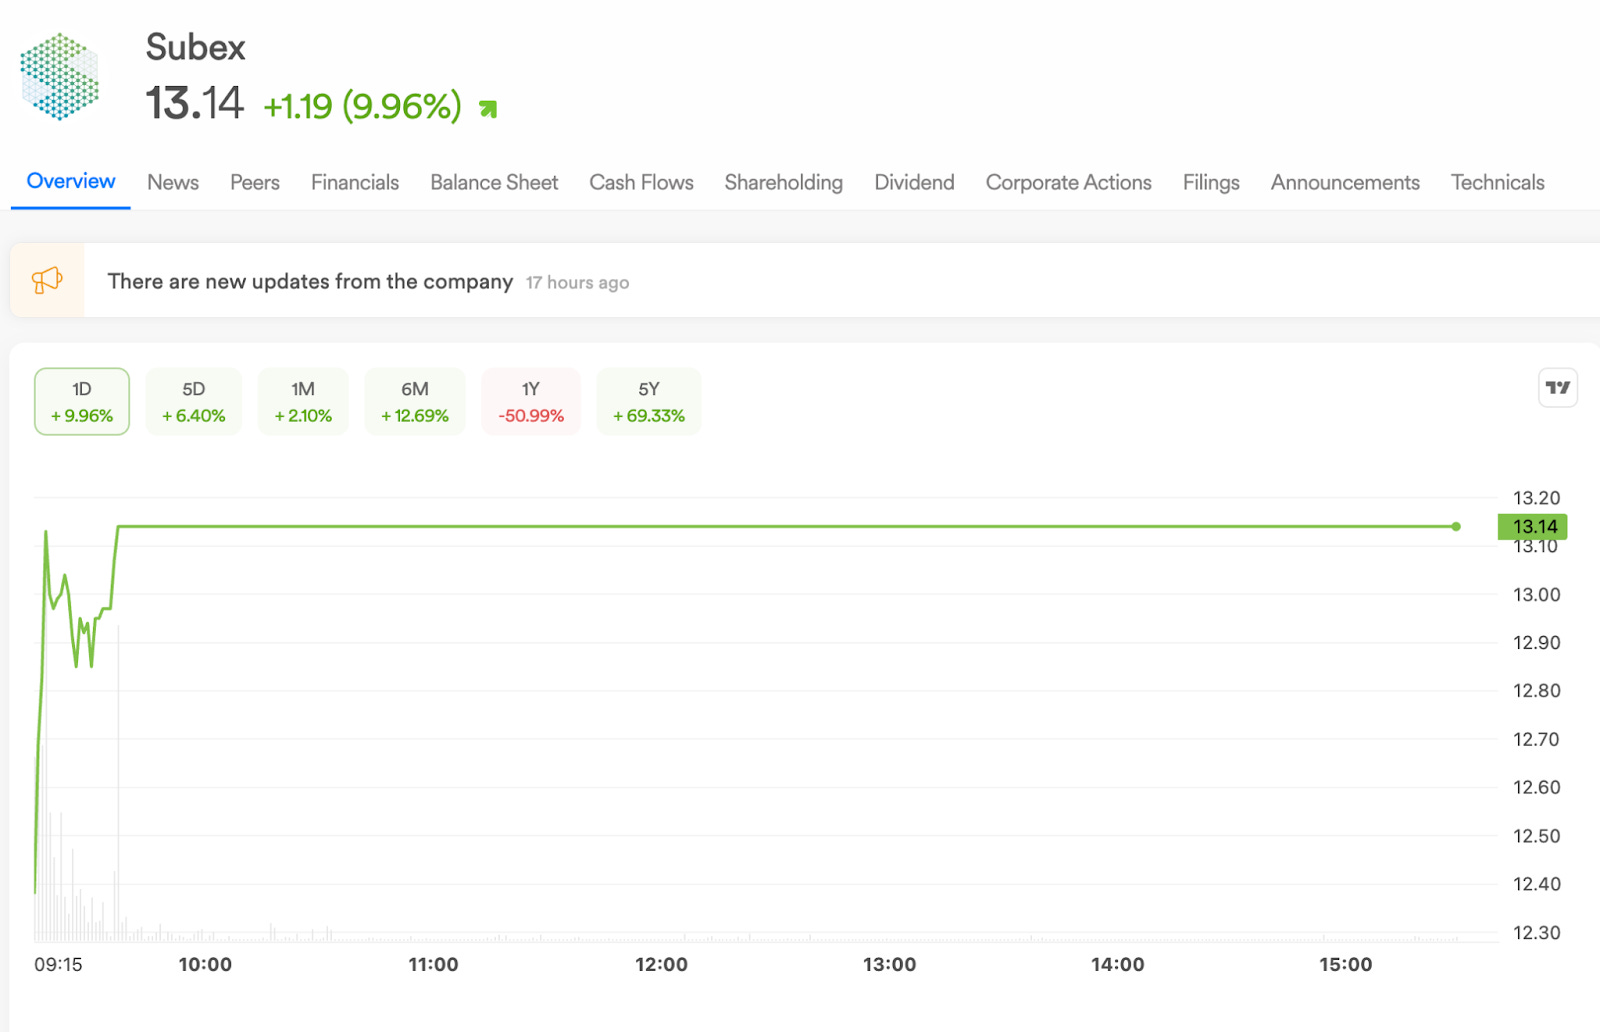Switch to the Technicals tab
The width and height of the screenshot is (1600, 1032).
tap(1498, 182)
